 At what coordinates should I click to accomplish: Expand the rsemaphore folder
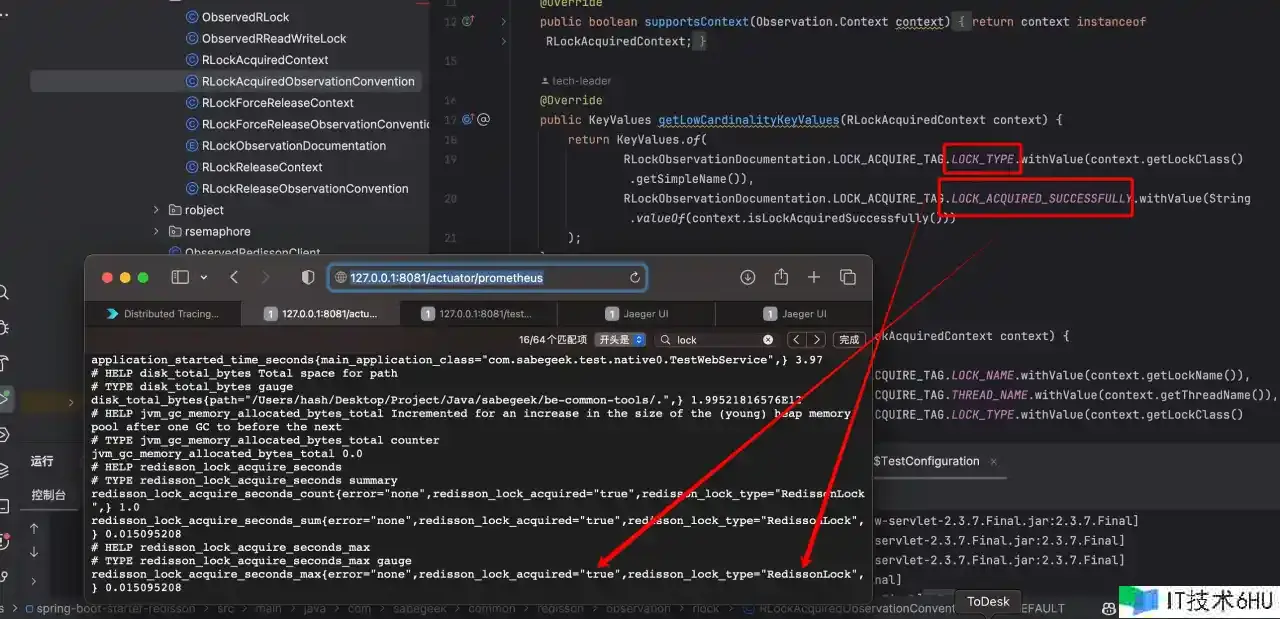[x=156, y=231]
